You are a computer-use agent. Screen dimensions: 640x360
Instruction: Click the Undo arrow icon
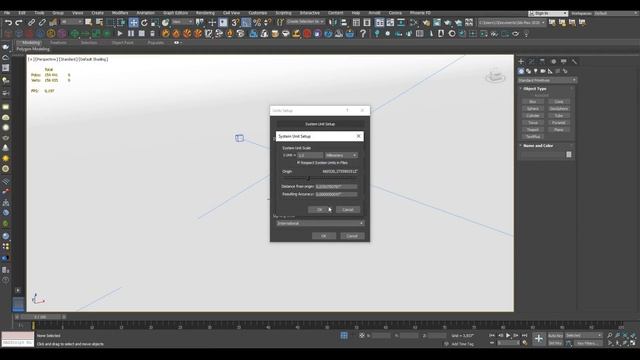(x=8, y=22)
